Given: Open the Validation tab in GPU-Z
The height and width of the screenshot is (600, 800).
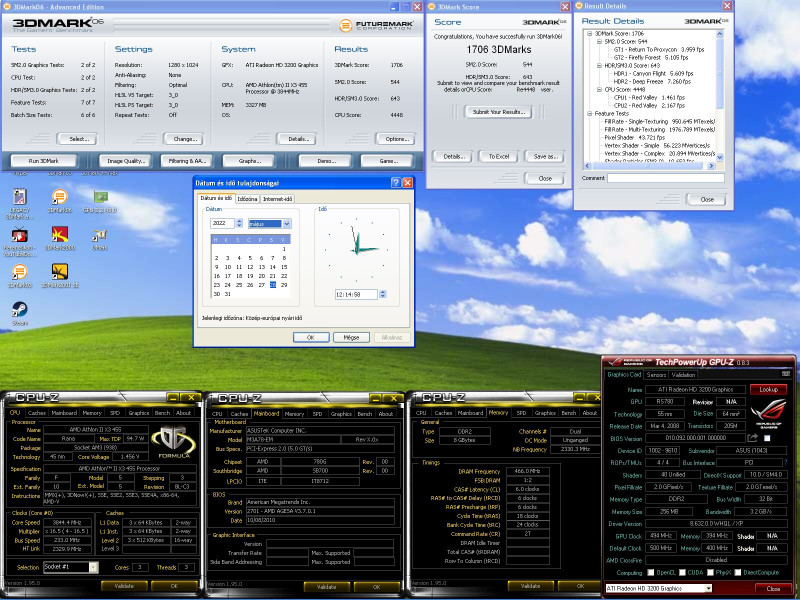Looking at the screenshot, I should (x=683, y=375).
